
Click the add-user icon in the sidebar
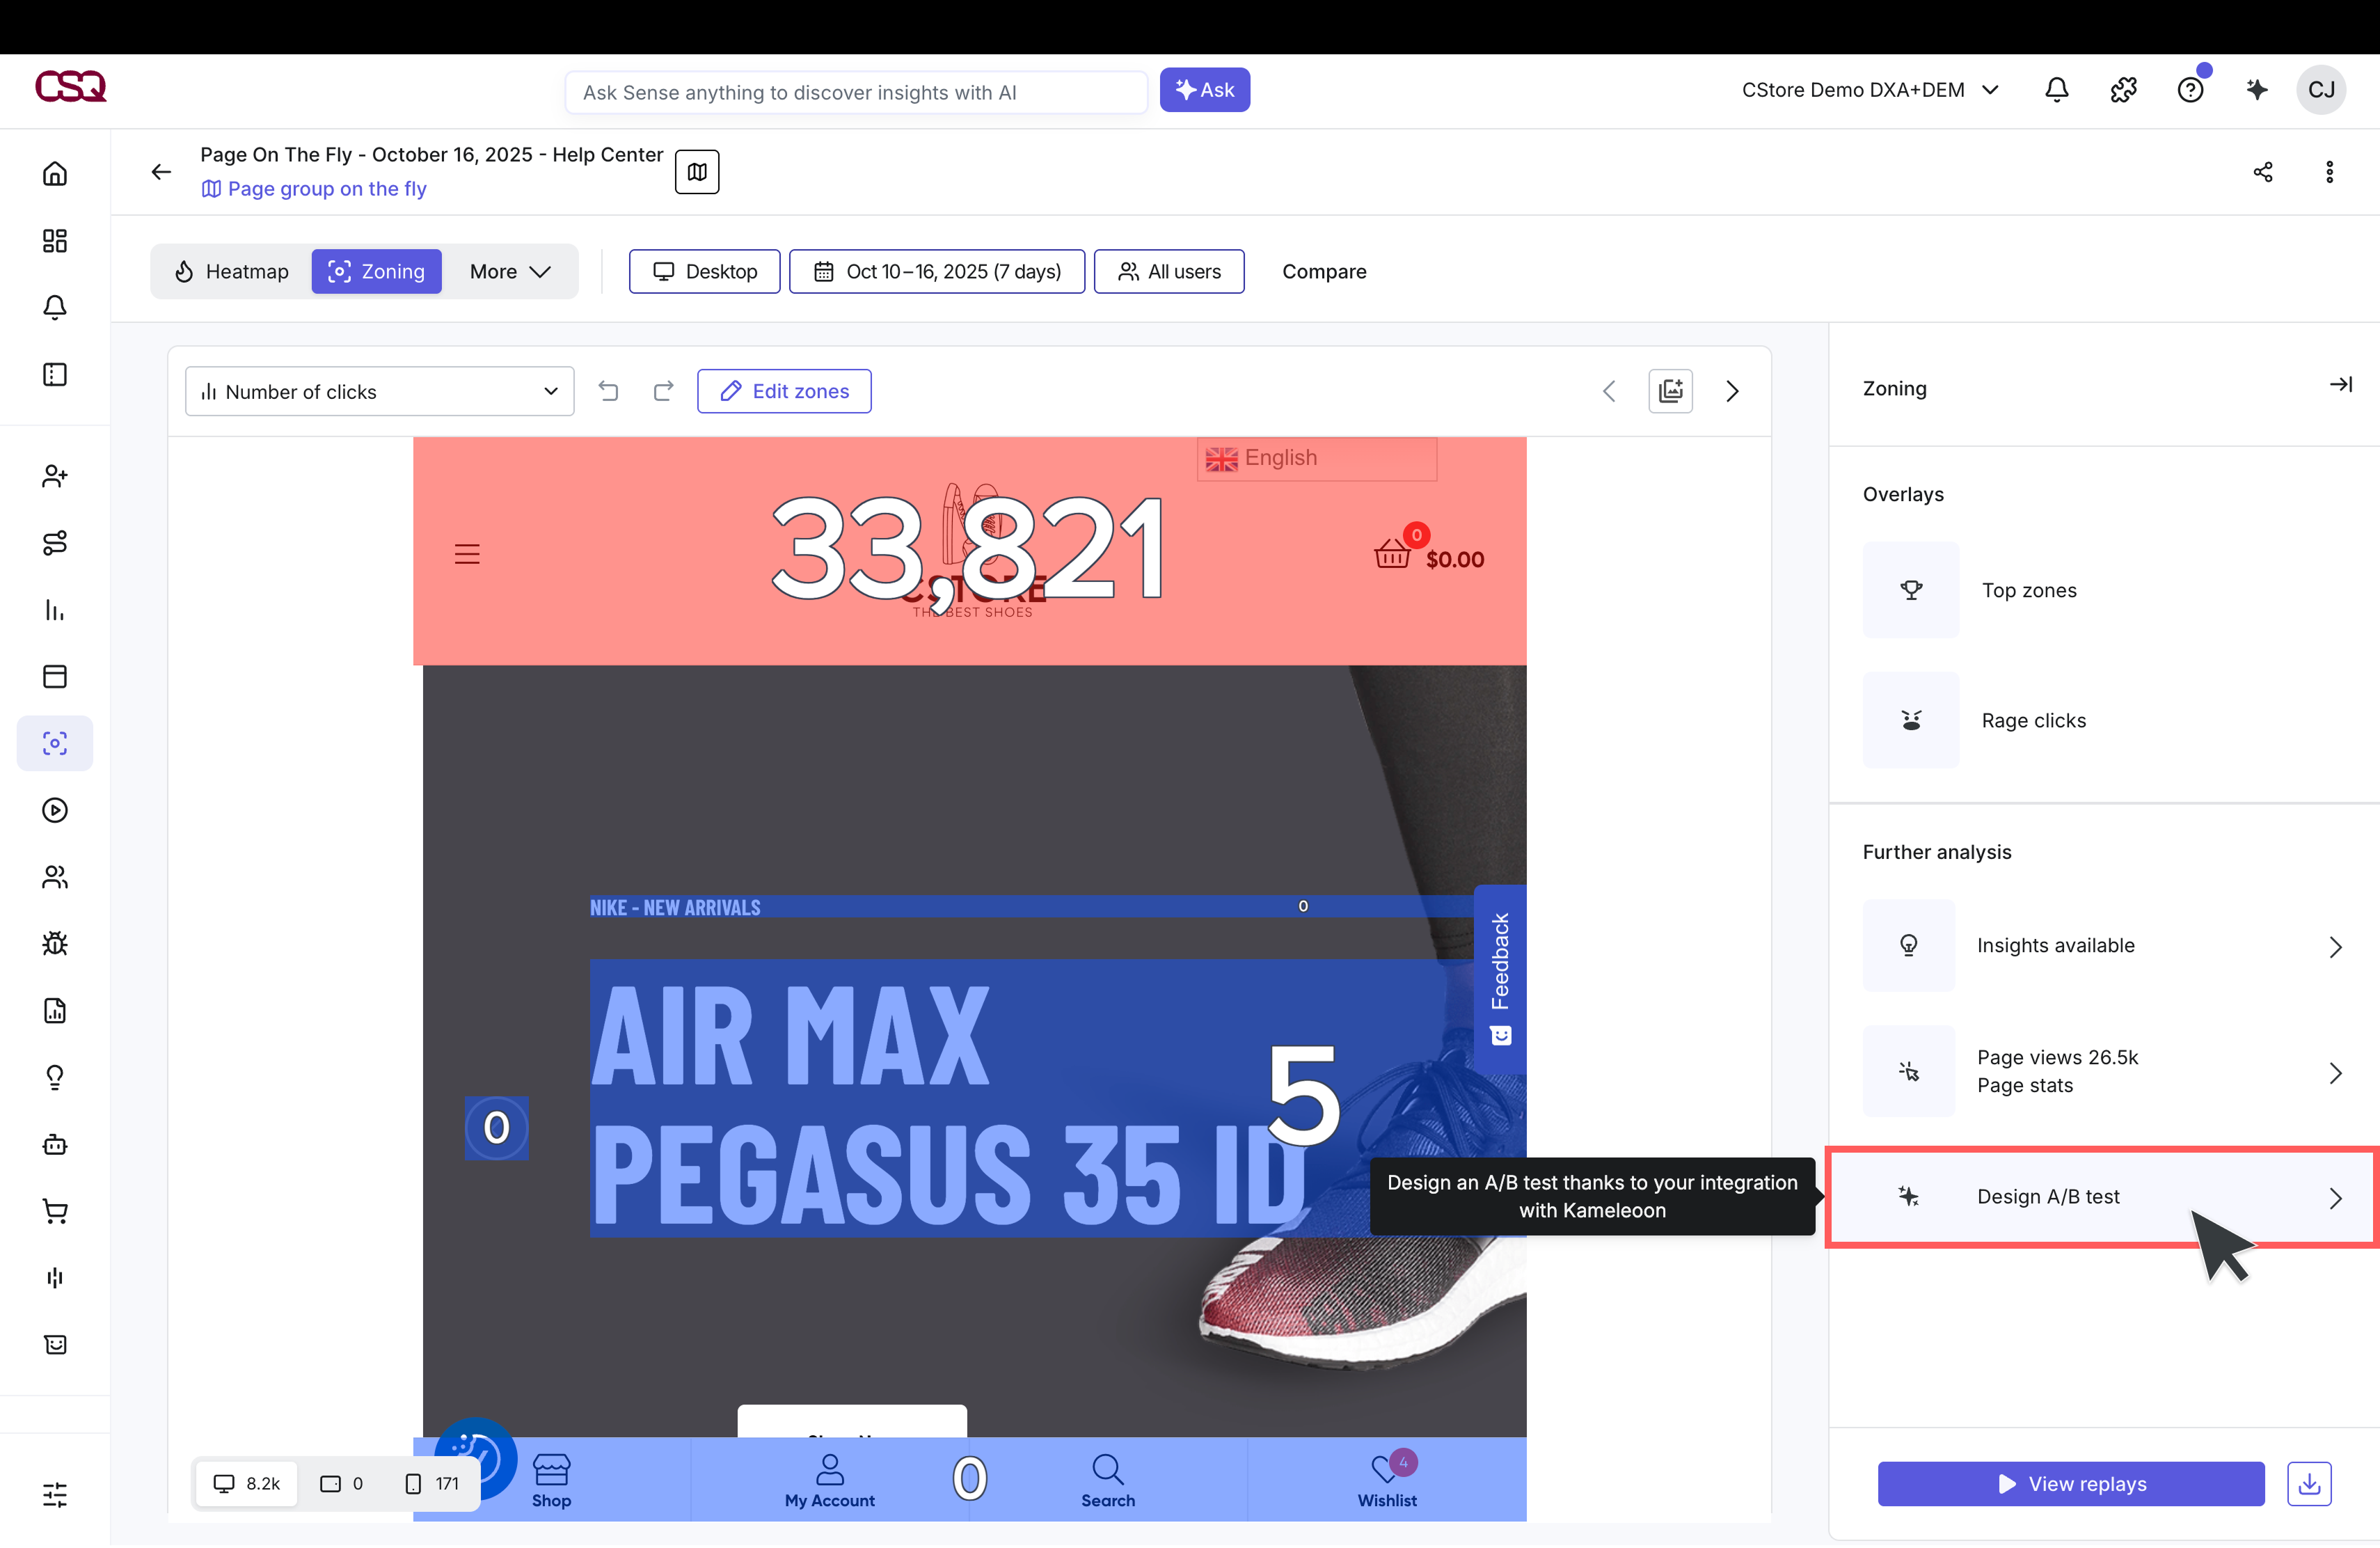pyautogui.click(x=55, y=476)
